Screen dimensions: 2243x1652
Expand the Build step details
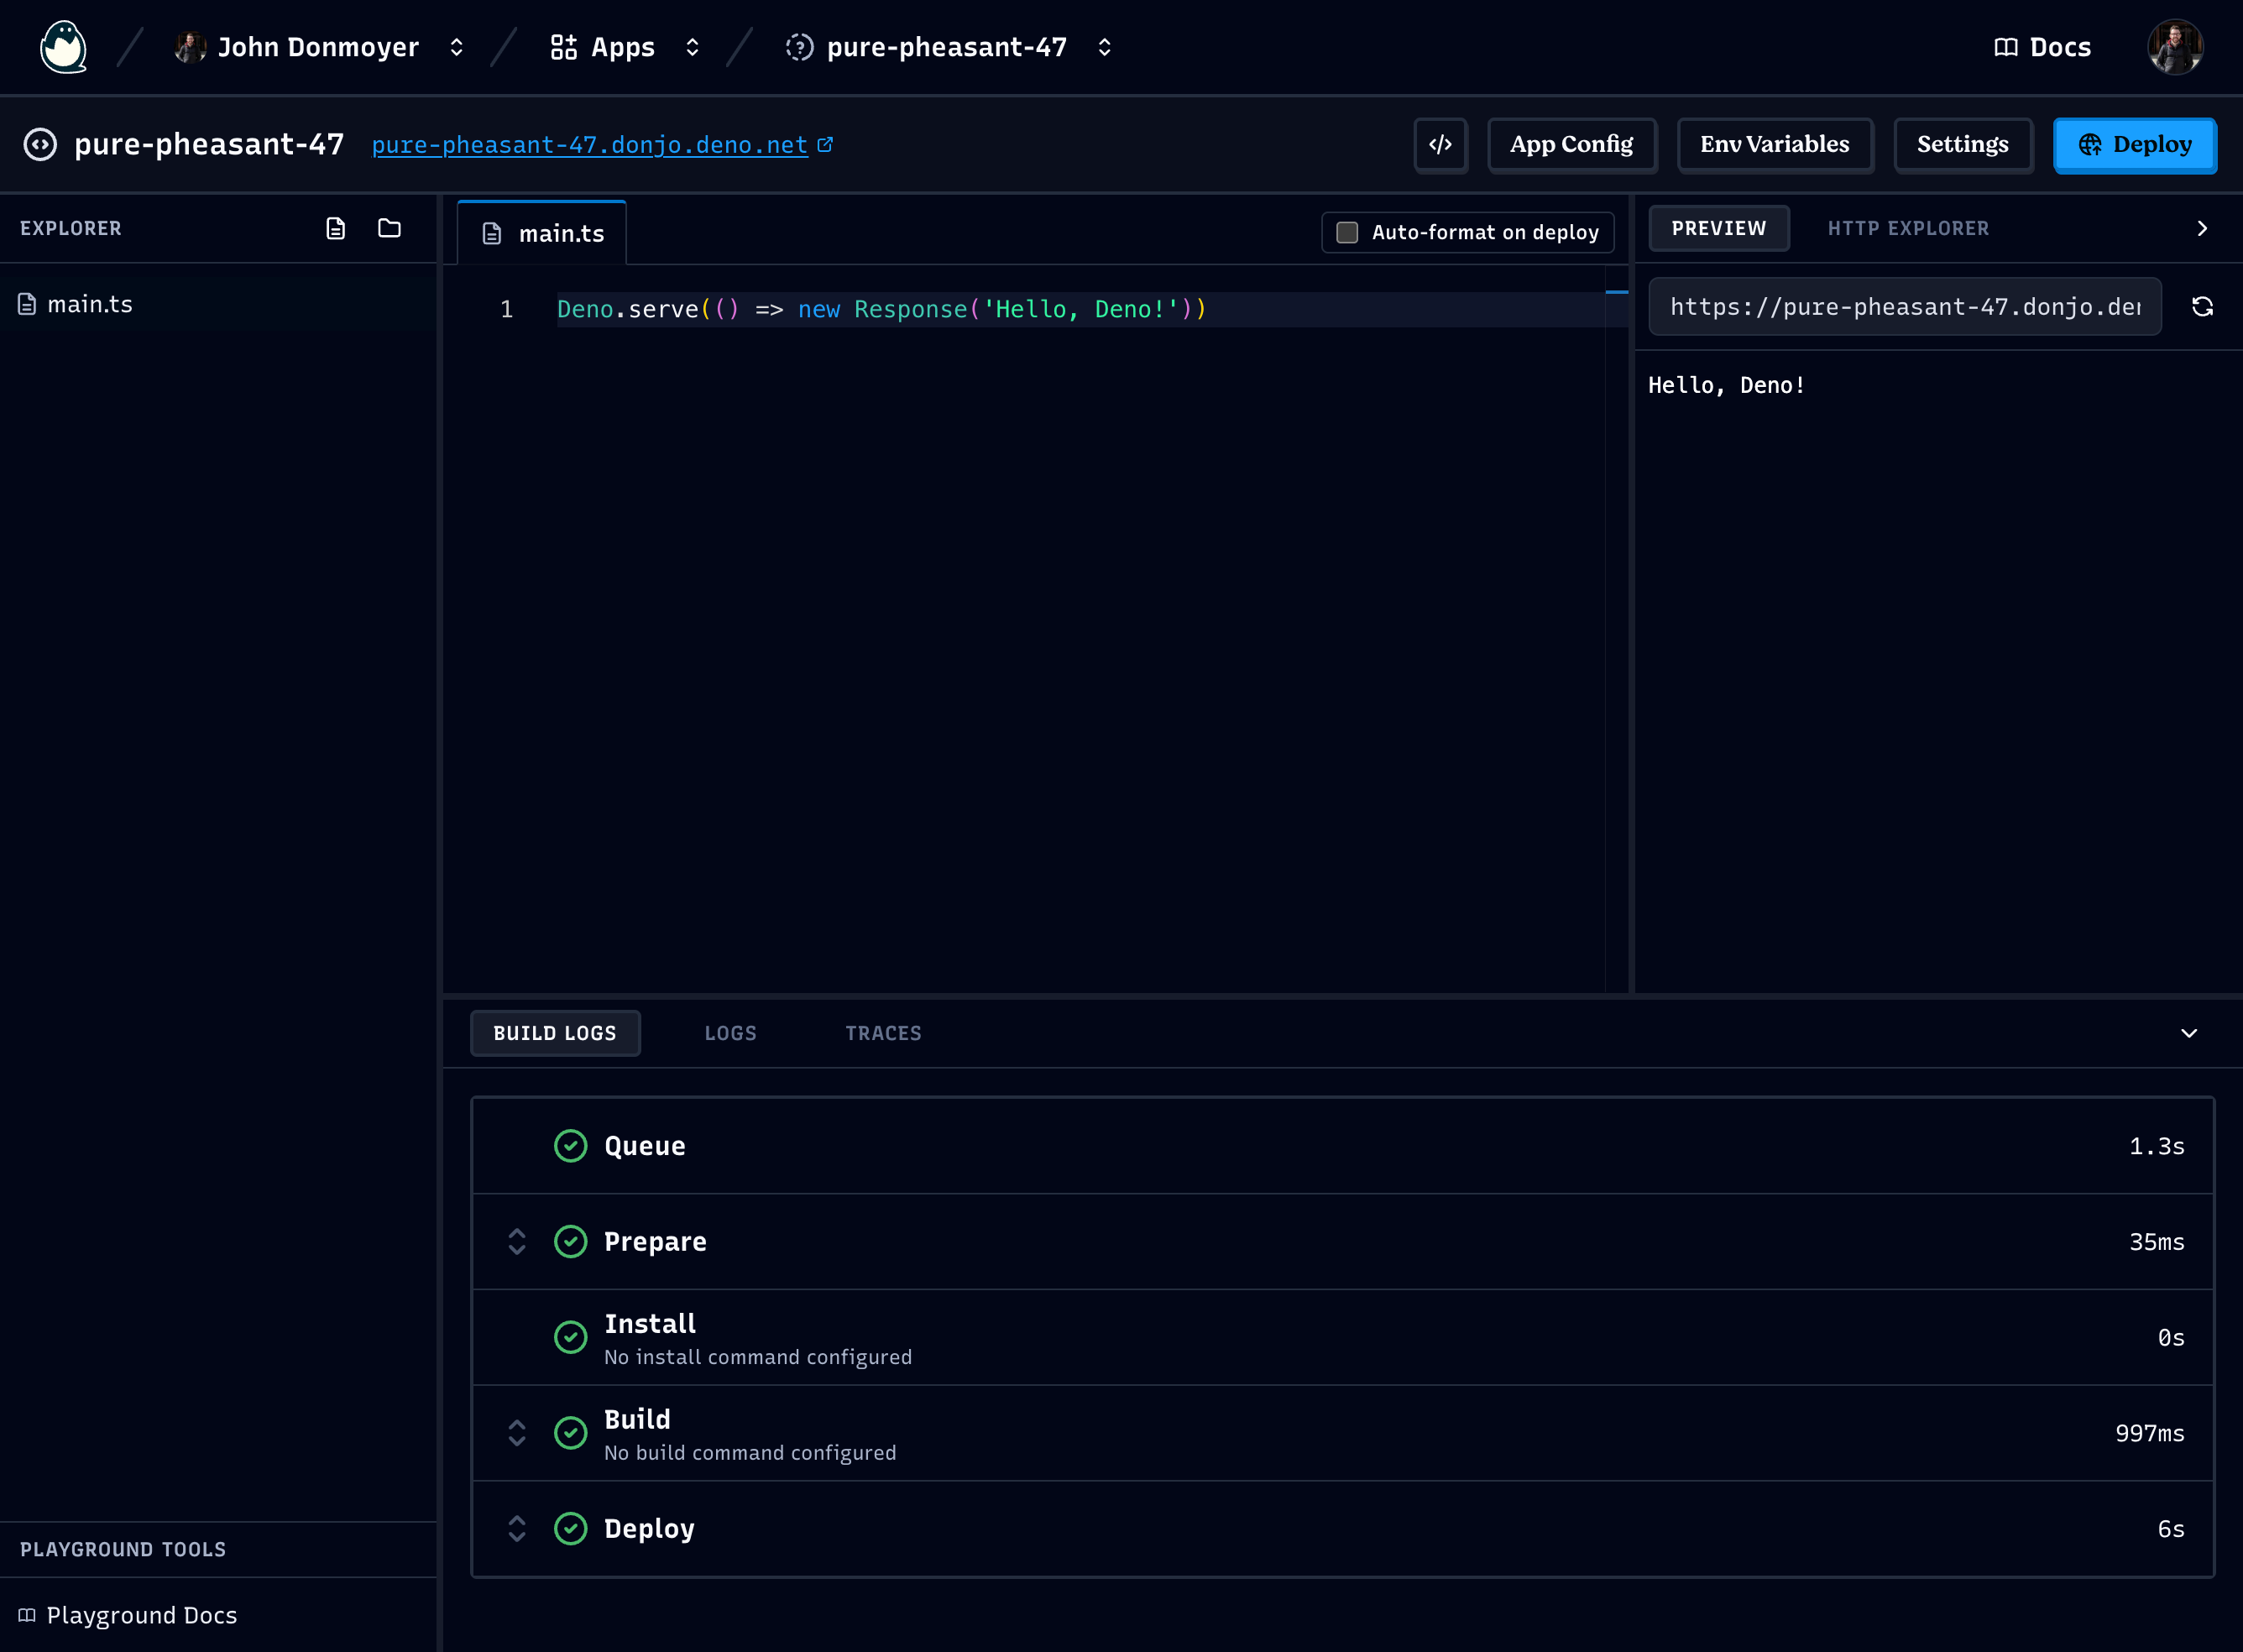(517, 1433)
